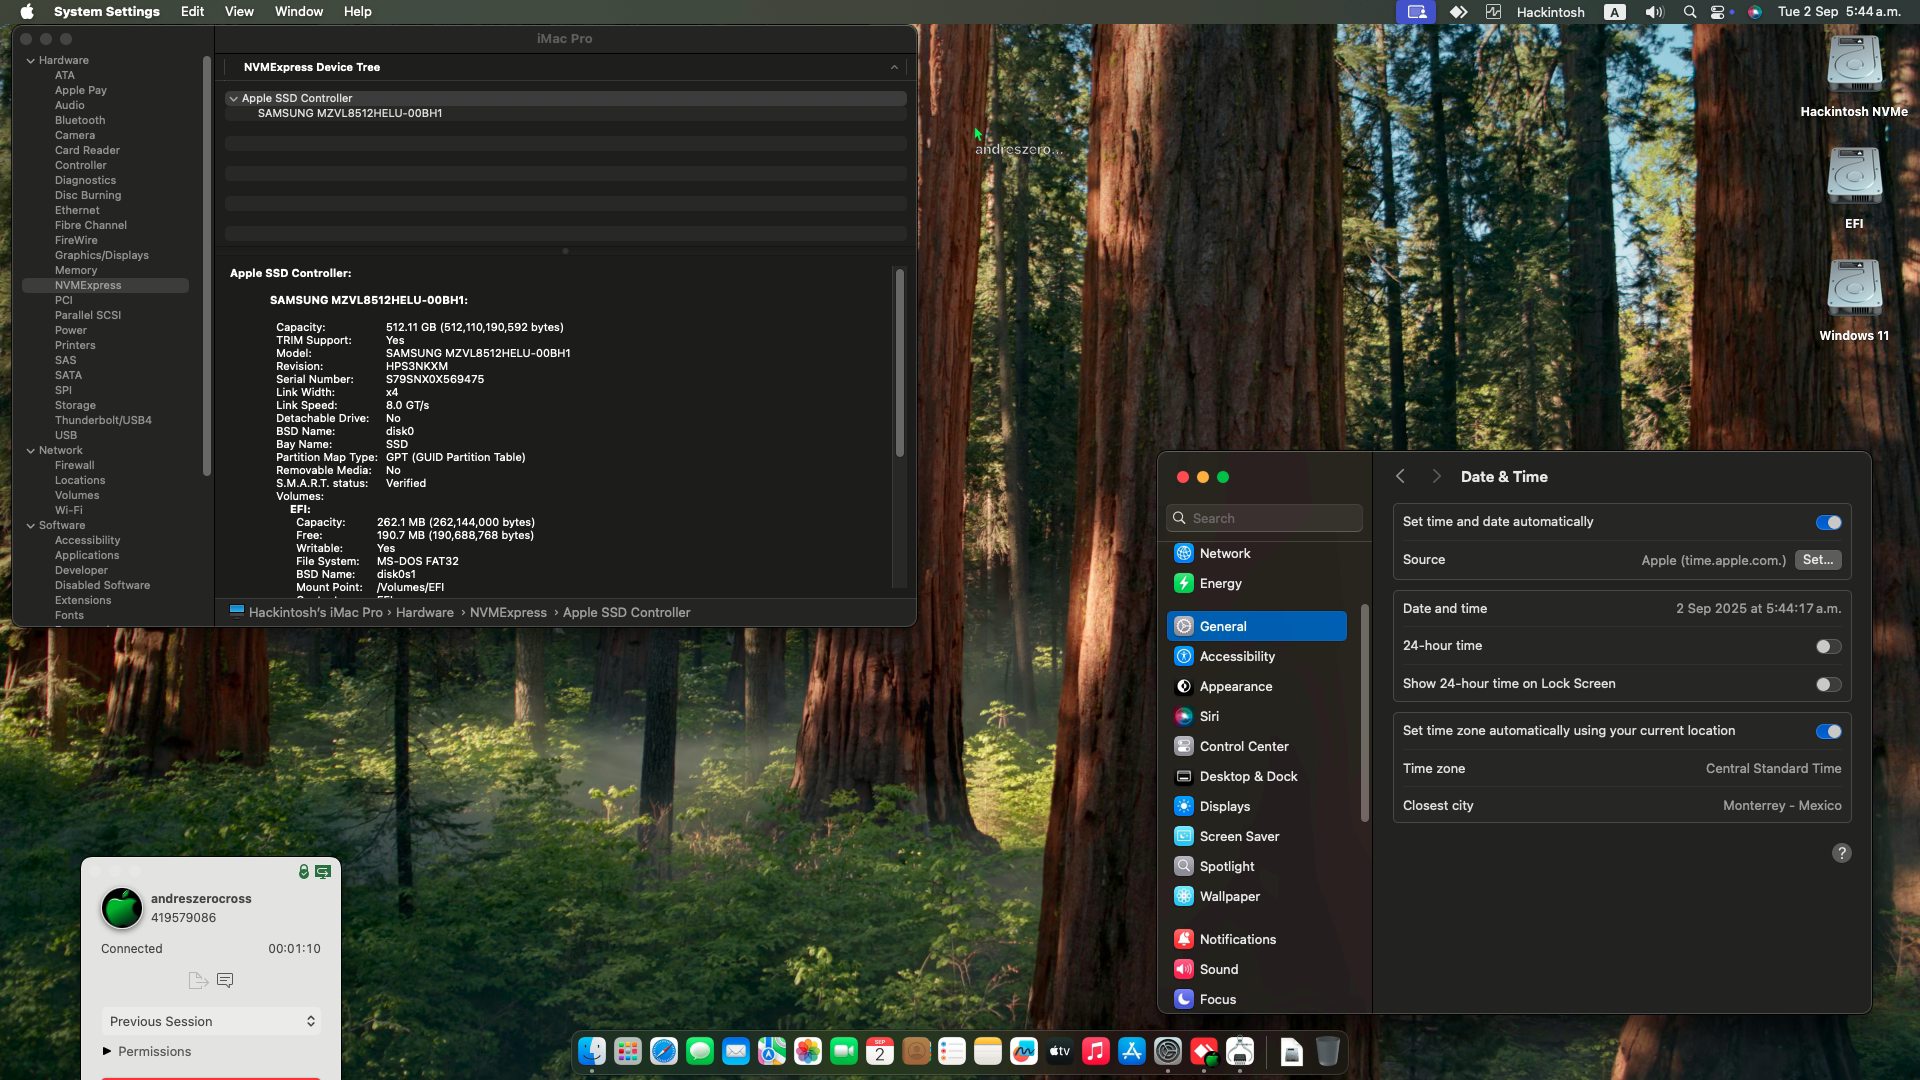Enable 24-hour time switch
Viewport: 1920px width, 1080px height.
(1827, 646)
